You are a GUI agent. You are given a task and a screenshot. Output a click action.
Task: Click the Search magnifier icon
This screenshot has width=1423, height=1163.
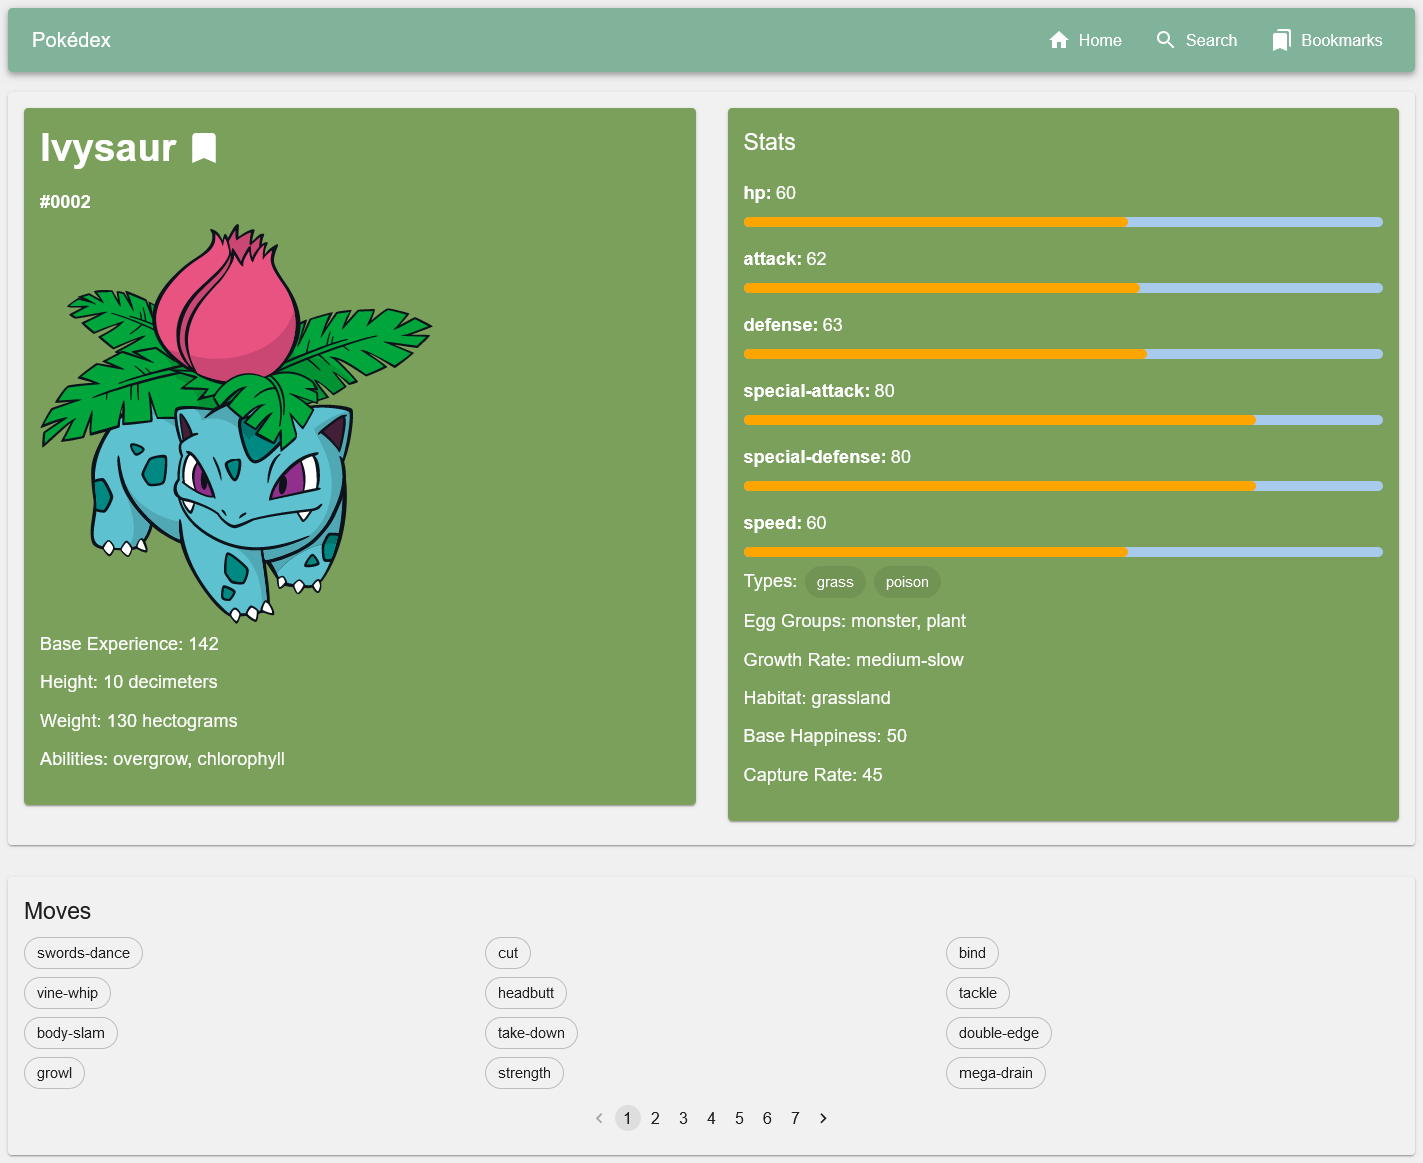pos(1165,40)
